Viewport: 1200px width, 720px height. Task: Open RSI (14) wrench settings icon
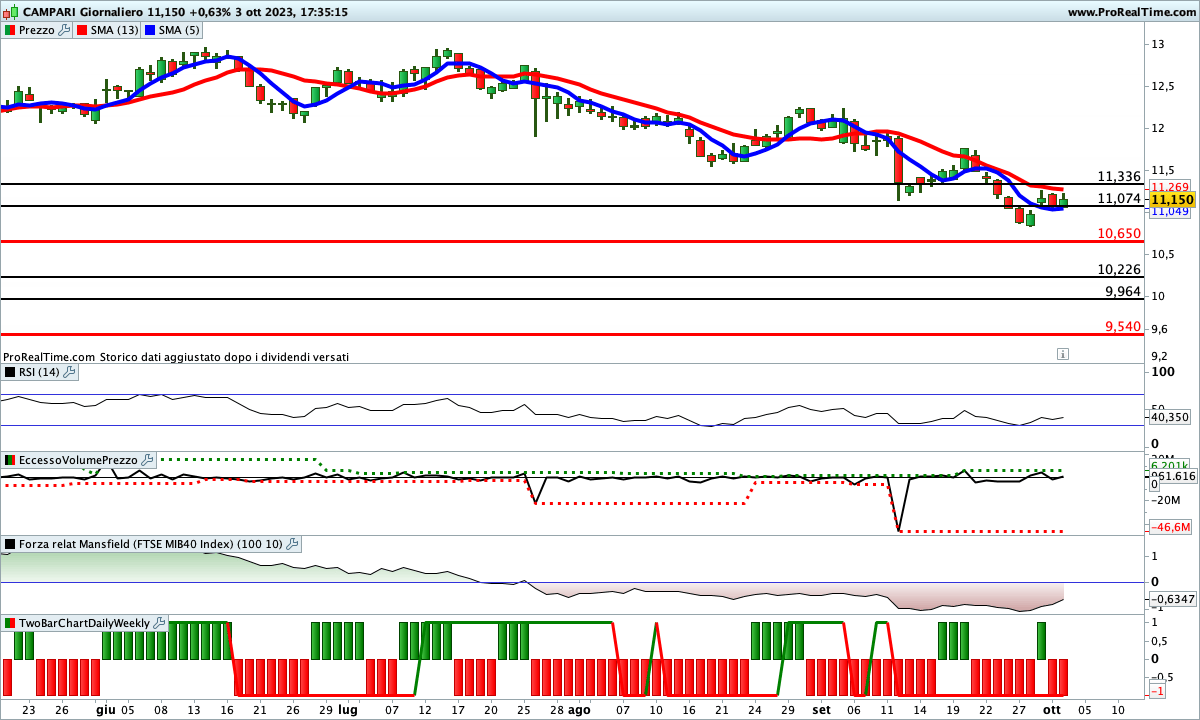click(69, 372)
